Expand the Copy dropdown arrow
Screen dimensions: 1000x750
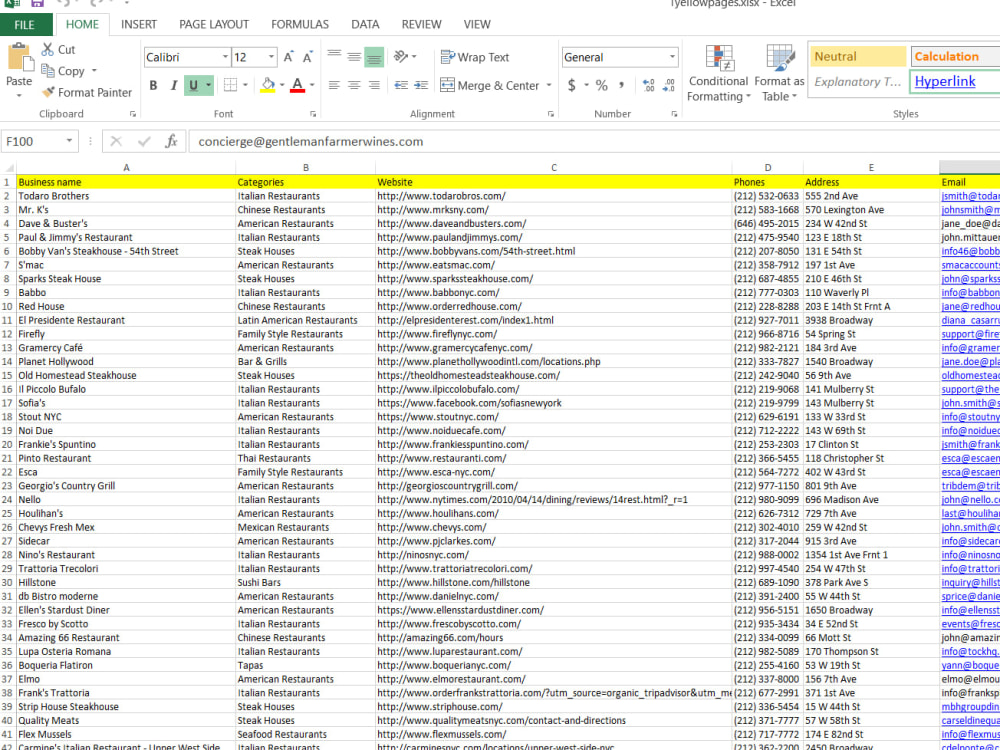(94, 71)
